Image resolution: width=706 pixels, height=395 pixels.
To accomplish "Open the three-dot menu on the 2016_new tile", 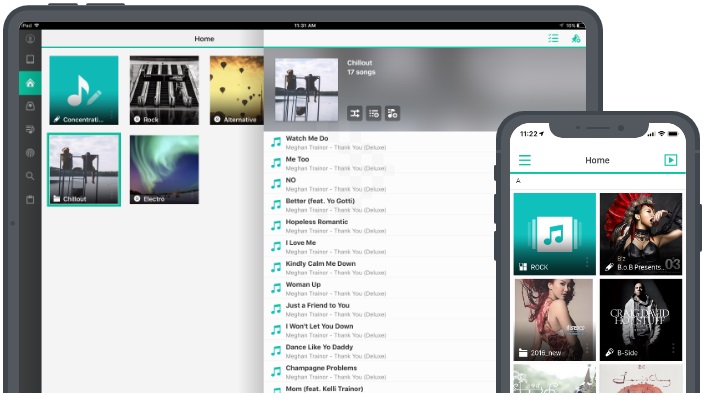I will click(x=587, y=348).
